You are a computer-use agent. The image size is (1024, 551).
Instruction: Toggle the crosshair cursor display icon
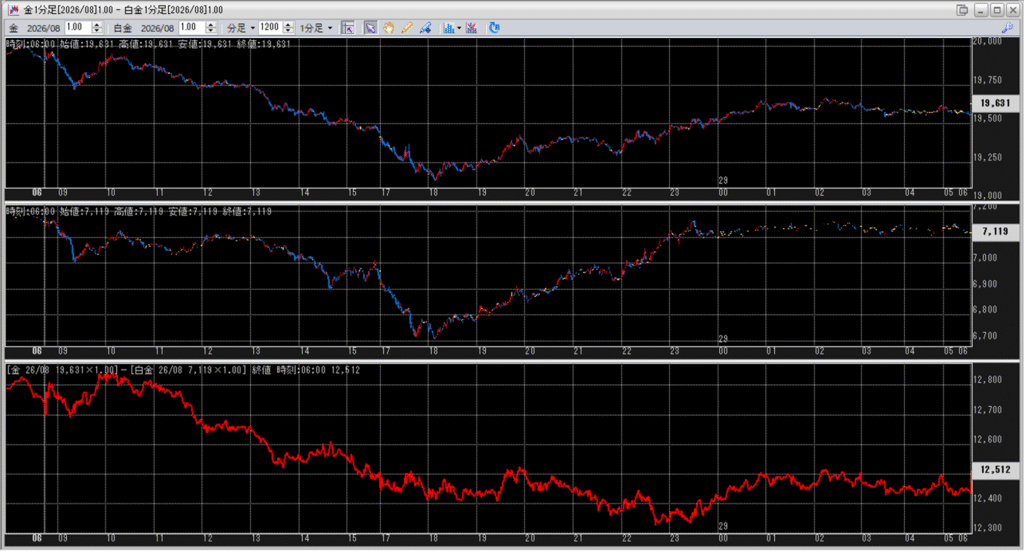pos(347,28)
